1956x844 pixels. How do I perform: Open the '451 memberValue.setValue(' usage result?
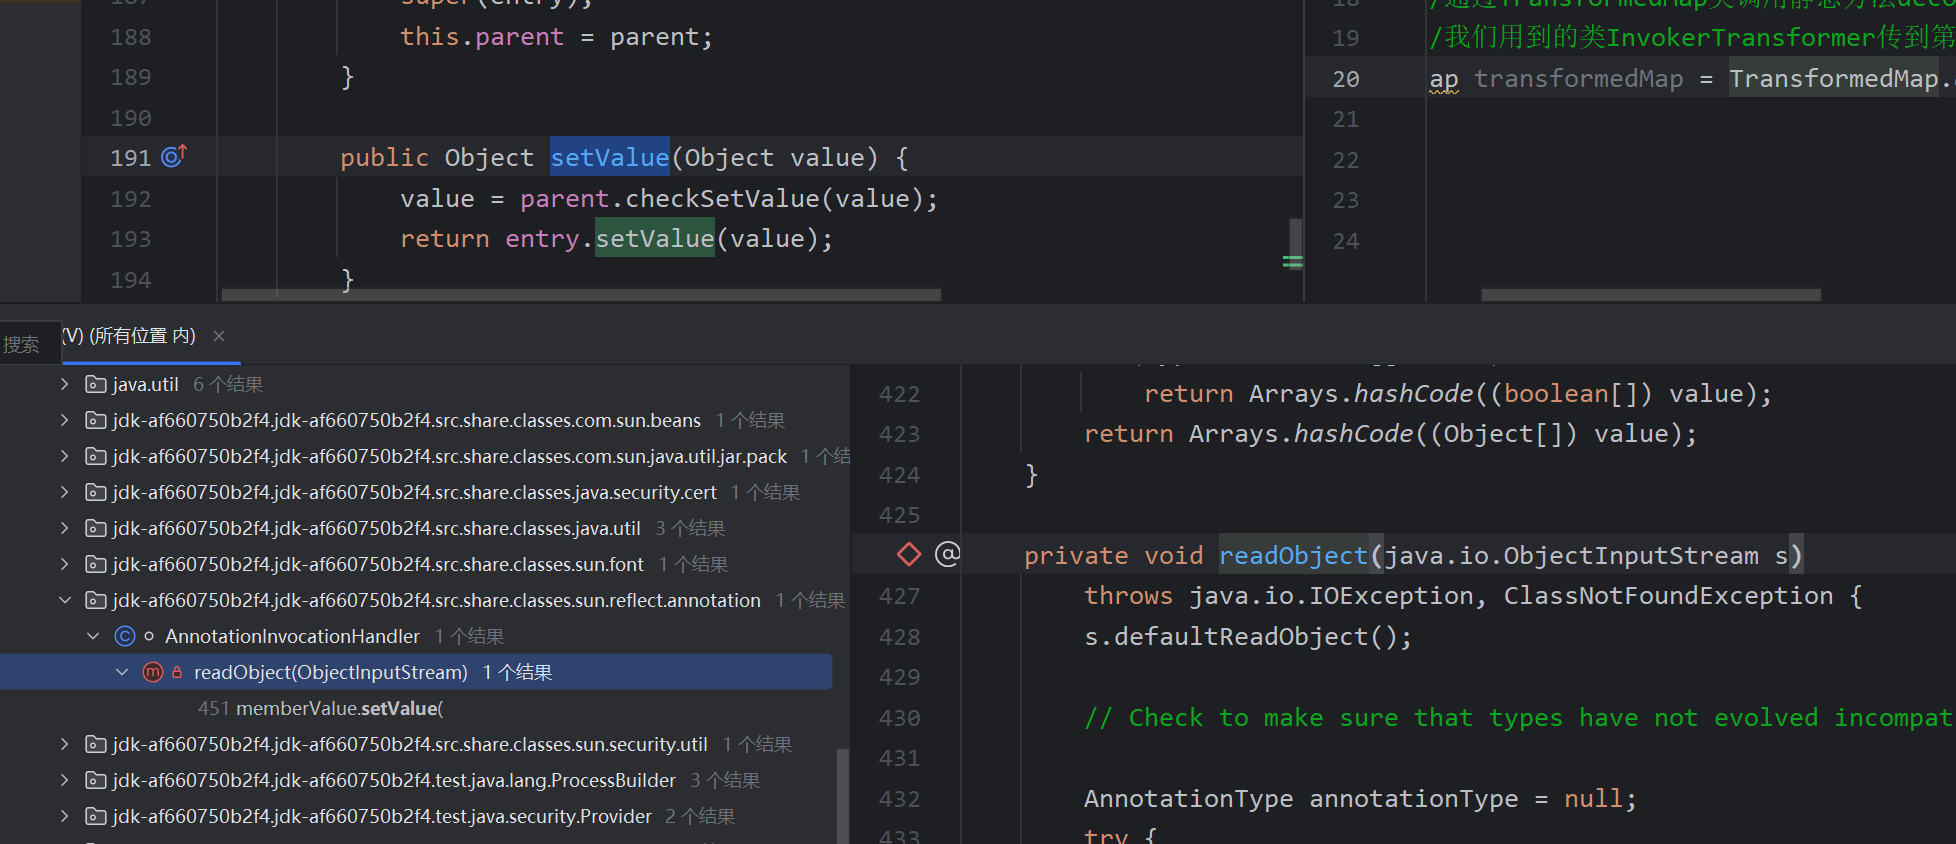(x=320, y=708)
